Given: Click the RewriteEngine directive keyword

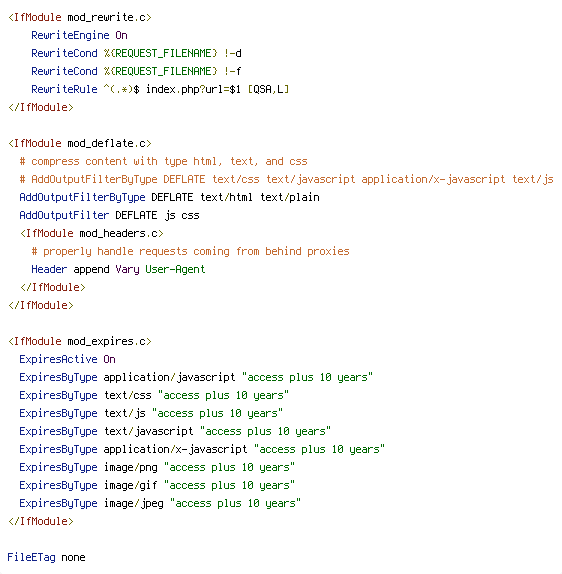Looking at the screenshot, I should click(x=70, y=36).
